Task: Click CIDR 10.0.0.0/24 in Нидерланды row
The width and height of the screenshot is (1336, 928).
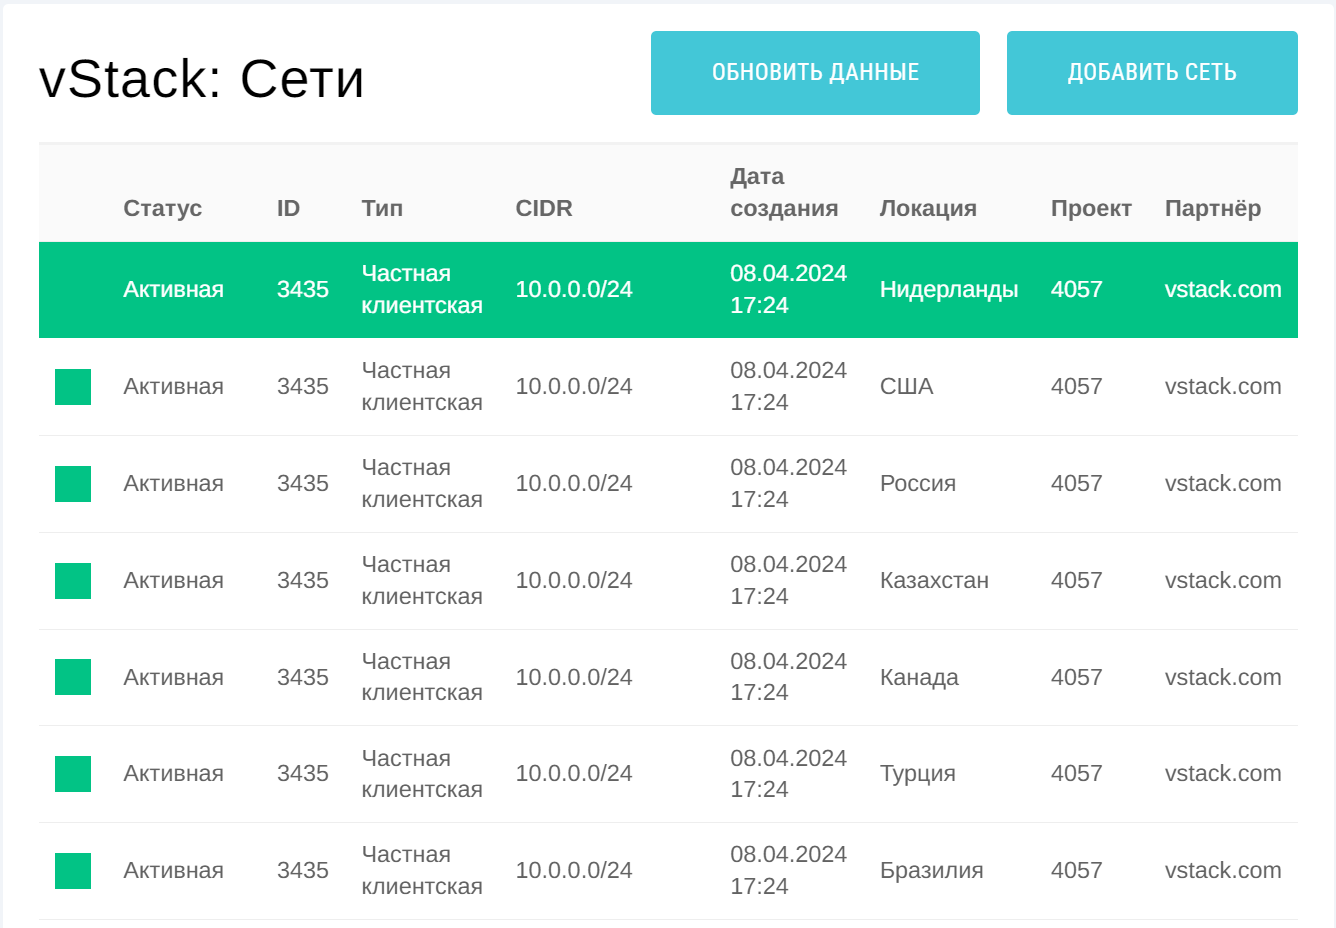Action: click(x=574, y=290)
